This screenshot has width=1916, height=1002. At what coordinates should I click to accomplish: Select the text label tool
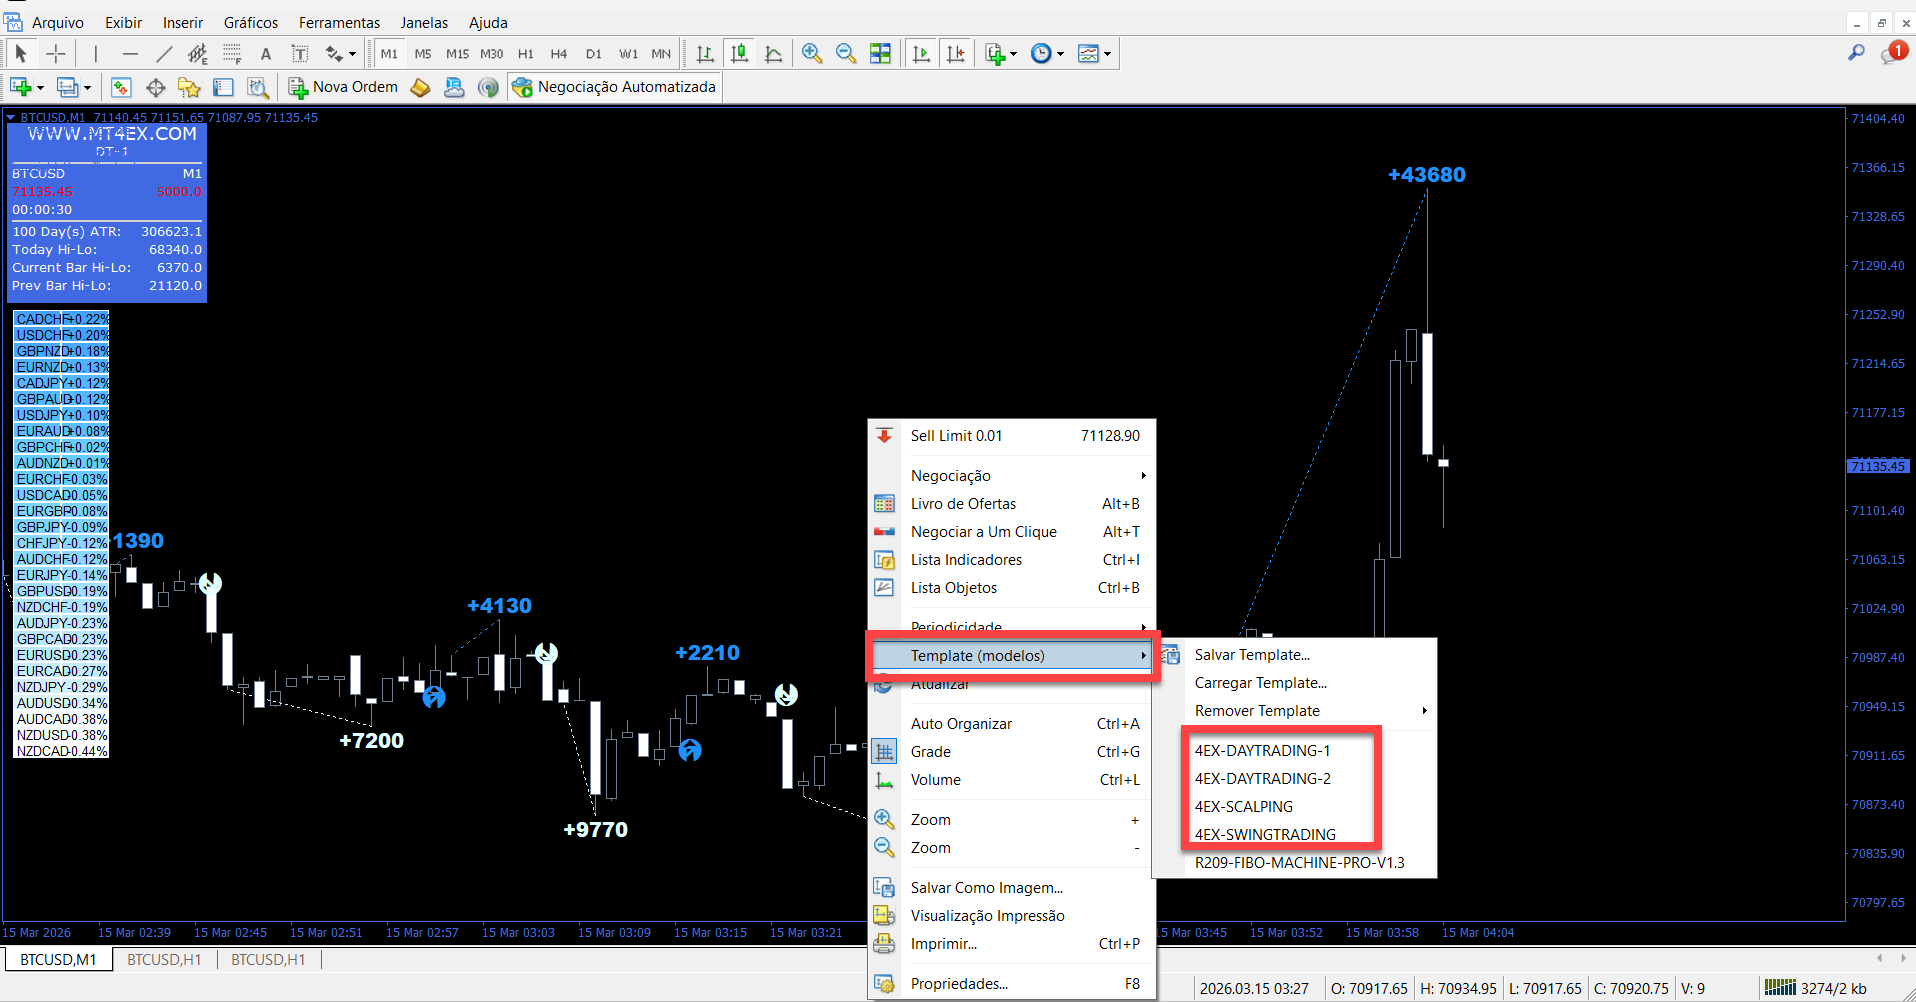(300, 53)
